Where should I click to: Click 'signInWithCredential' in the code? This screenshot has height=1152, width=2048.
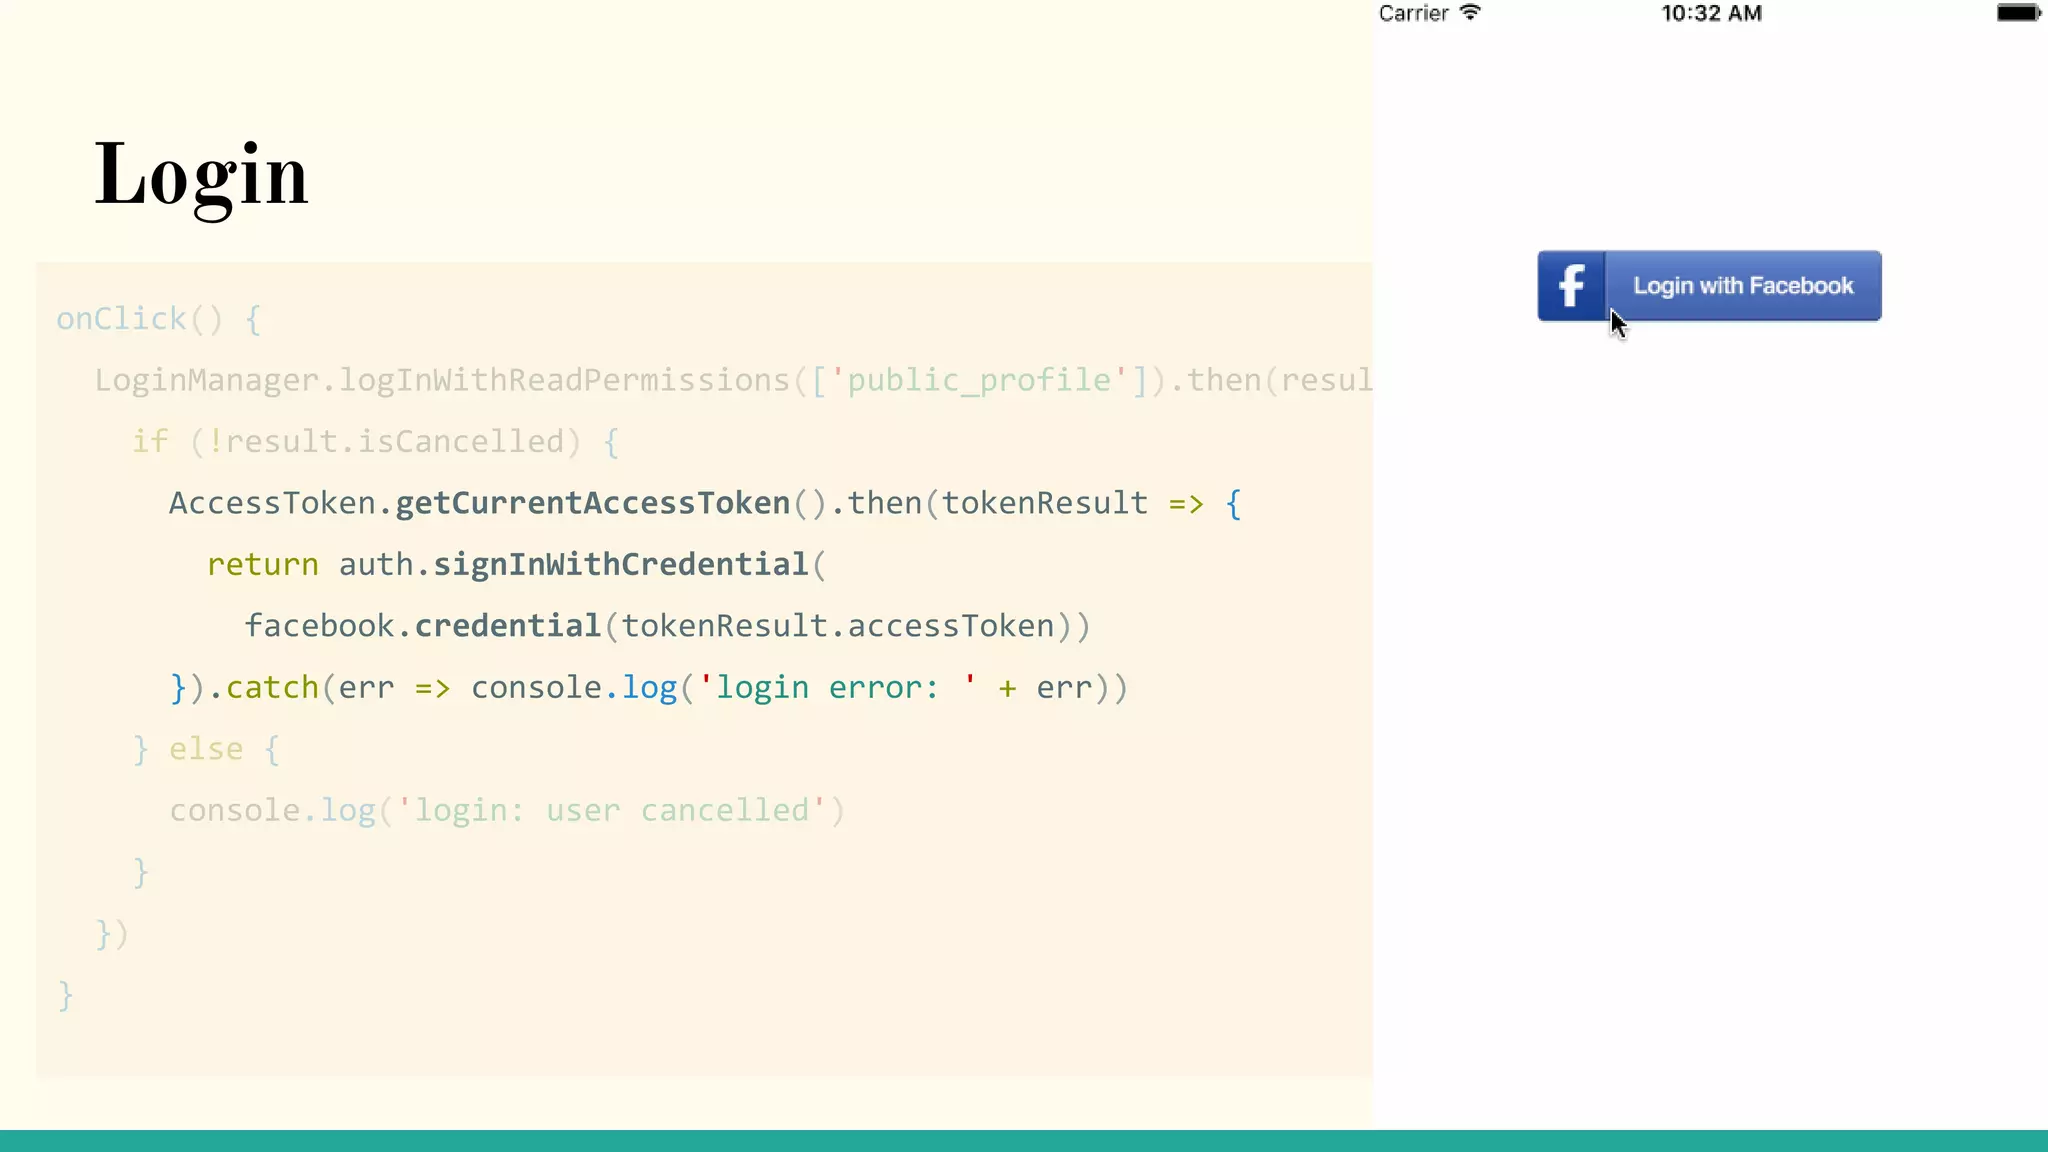(621, 565)
